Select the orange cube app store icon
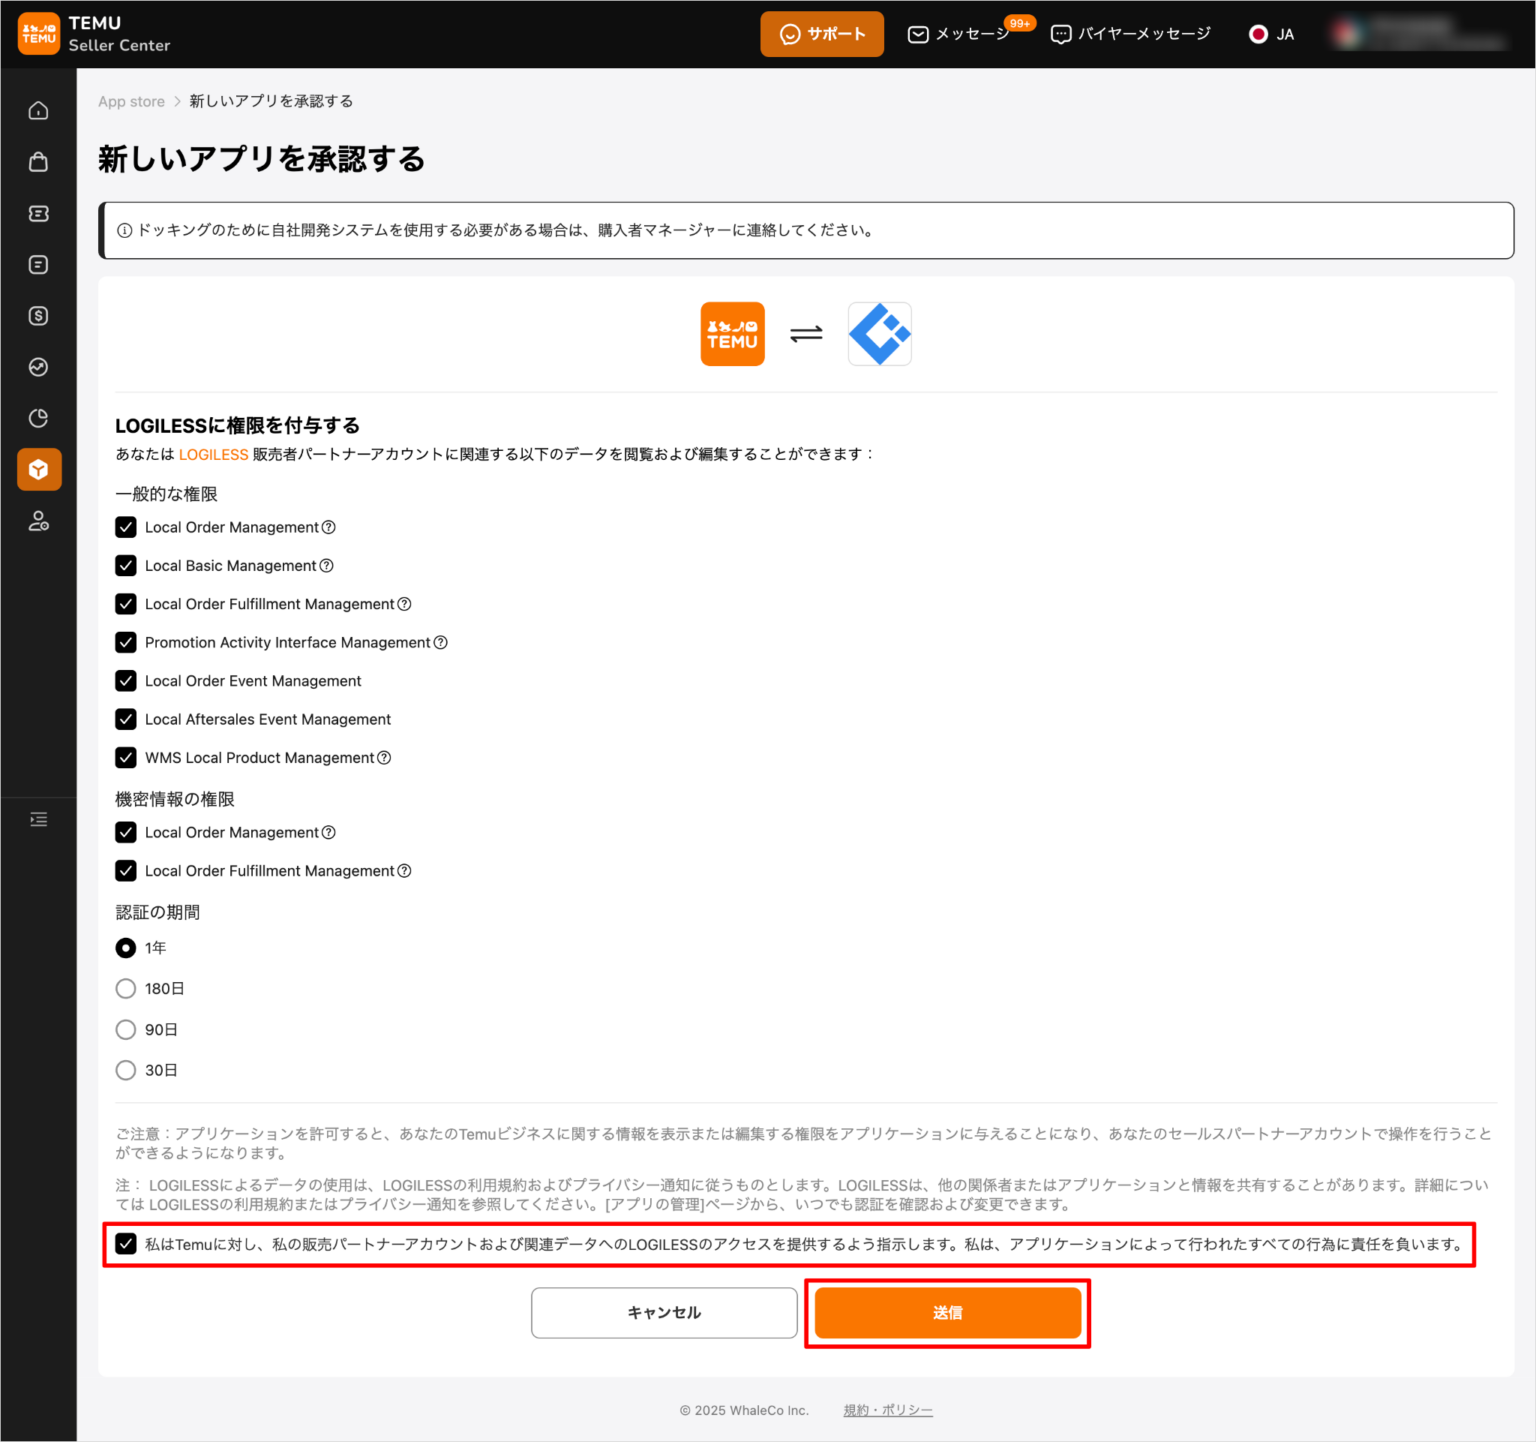1536x1442 pixels. click(x=39, y=470)
